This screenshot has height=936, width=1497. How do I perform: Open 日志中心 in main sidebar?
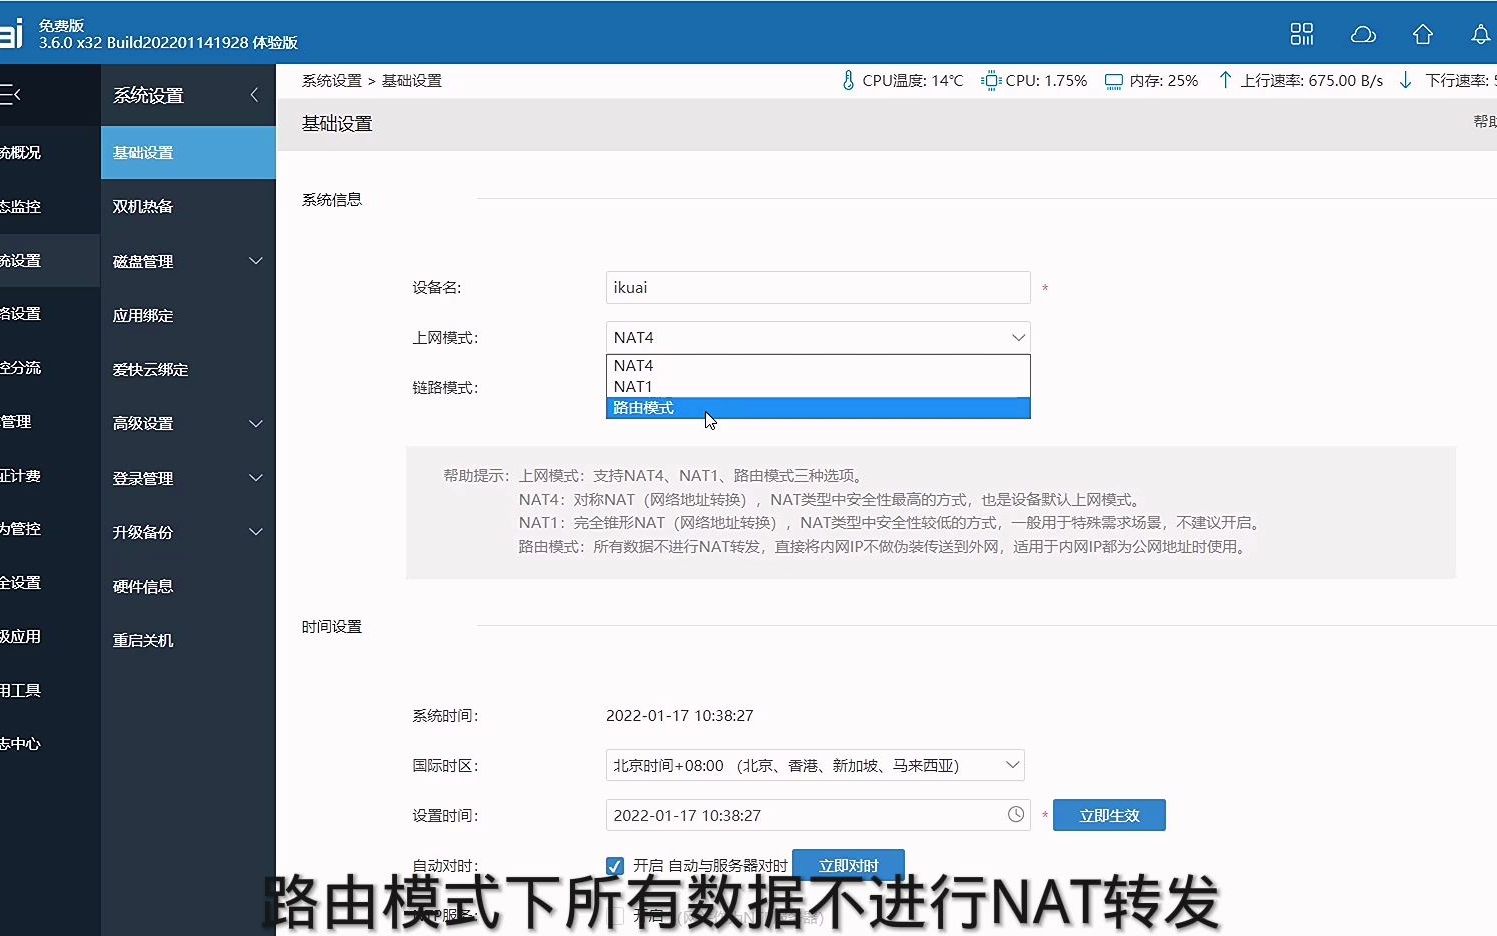[50, 743]
